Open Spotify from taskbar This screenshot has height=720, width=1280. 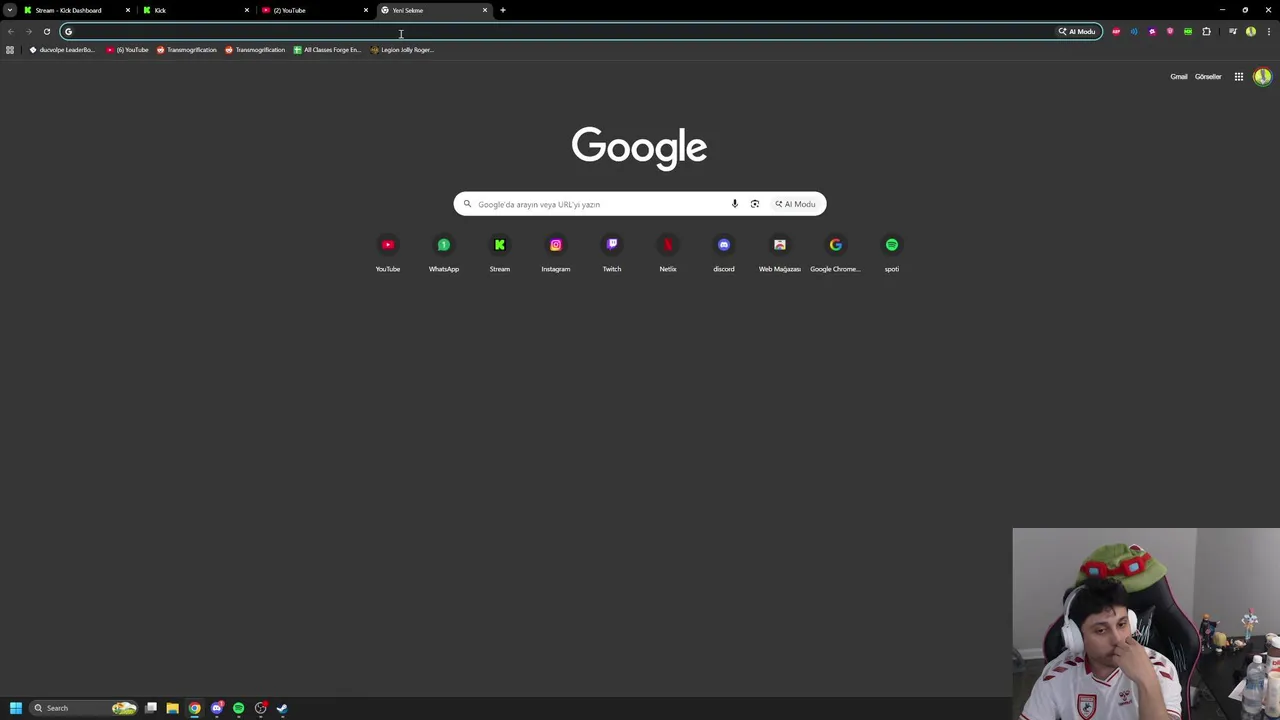tap(238, 708)
